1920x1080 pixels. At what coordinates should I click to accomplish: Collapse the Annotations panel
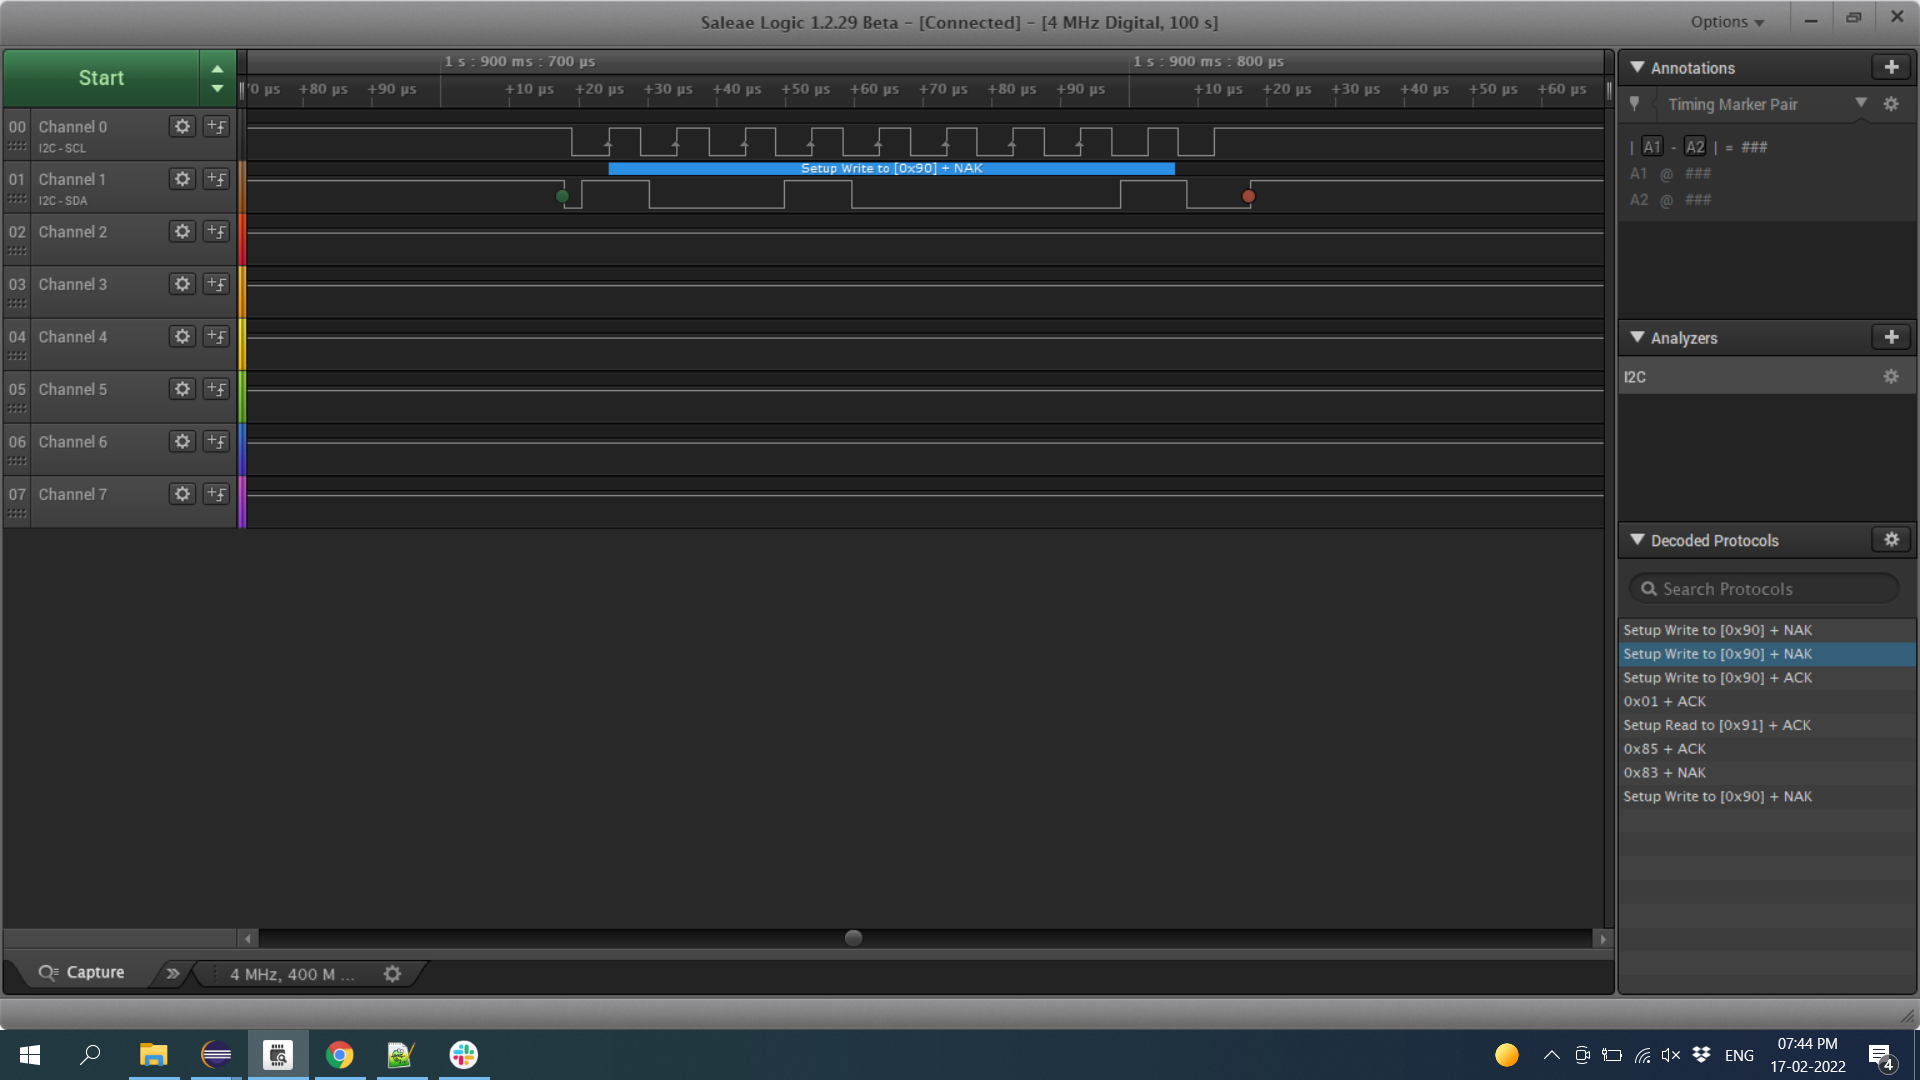click(1637, 67)
